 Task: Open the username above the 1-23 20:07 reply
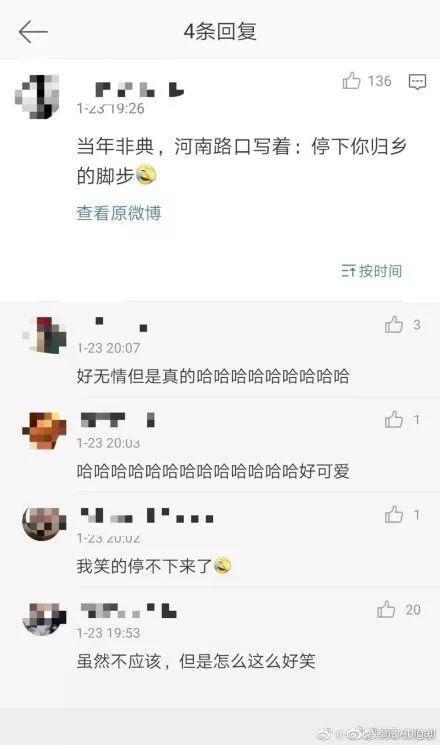(x=121, y=325)
